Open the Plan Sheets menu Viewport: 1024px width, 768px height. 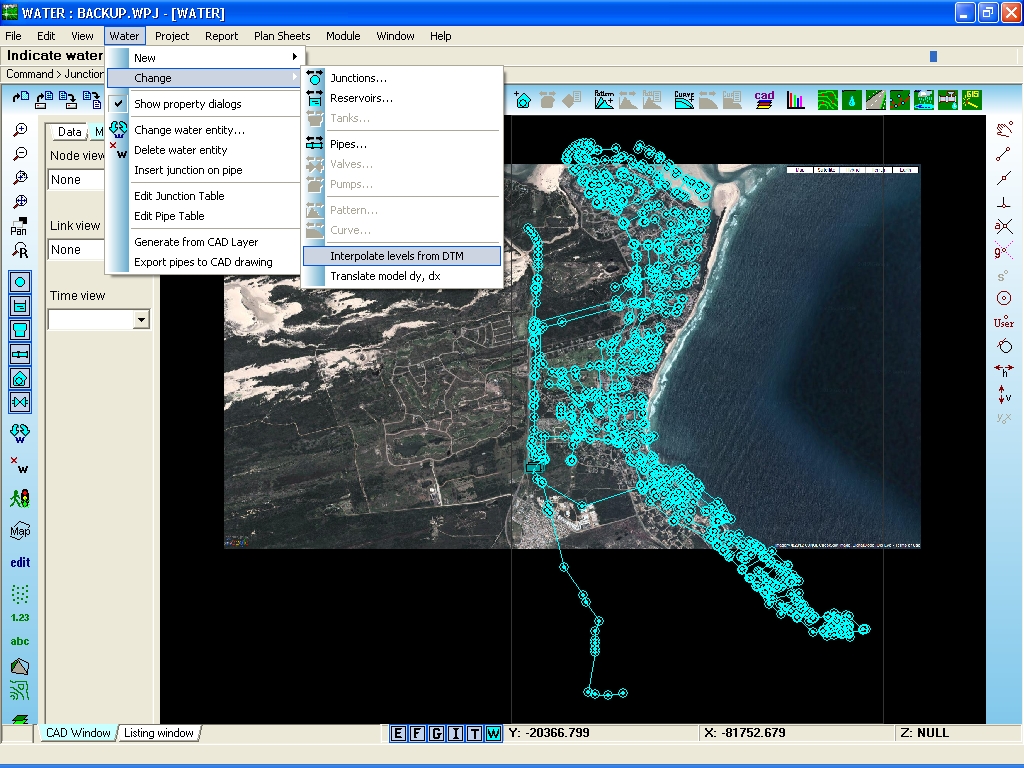pos(282,36)
